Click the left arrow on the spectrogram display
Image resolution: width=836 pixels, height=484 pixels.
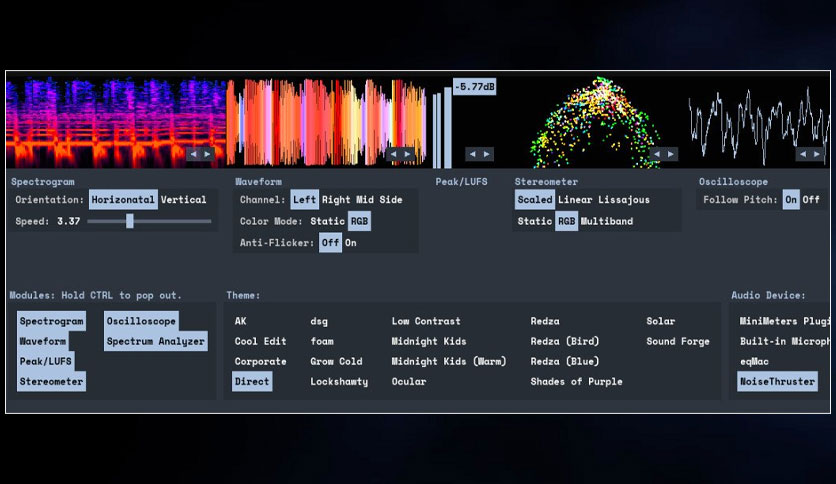(194, 154)
